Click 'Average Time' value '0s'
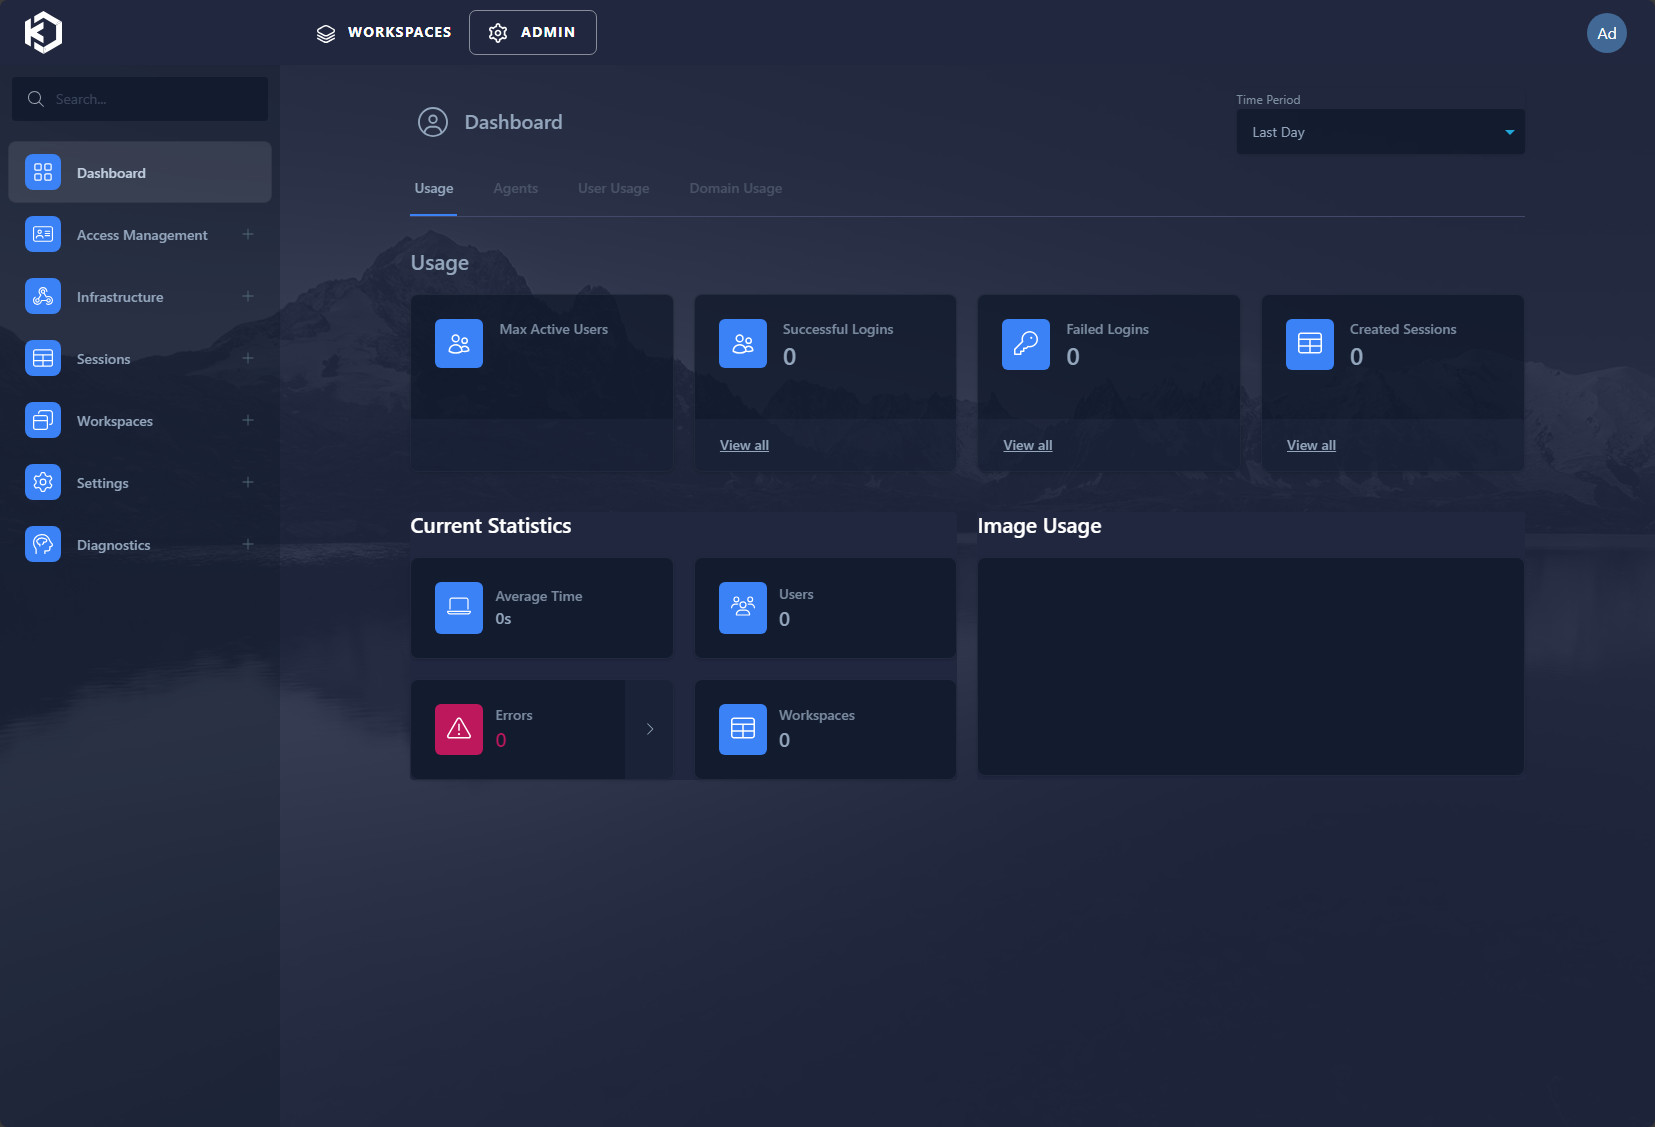The height and width of the screenshot is (1127, 1655). coord(503,619)
